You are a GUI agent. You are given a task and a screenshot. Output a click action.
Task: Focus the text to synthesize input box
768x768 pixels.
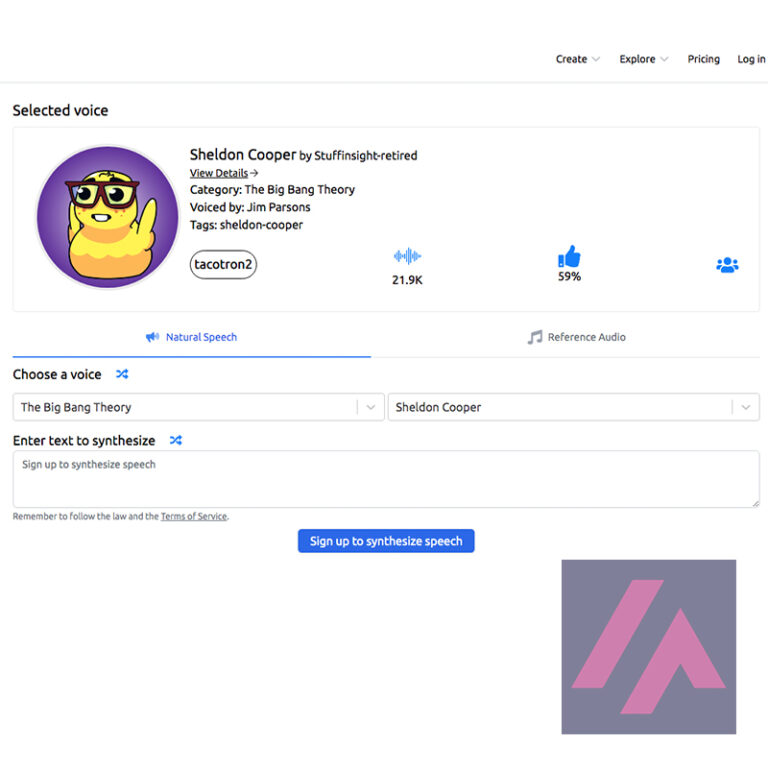point(386,479)
